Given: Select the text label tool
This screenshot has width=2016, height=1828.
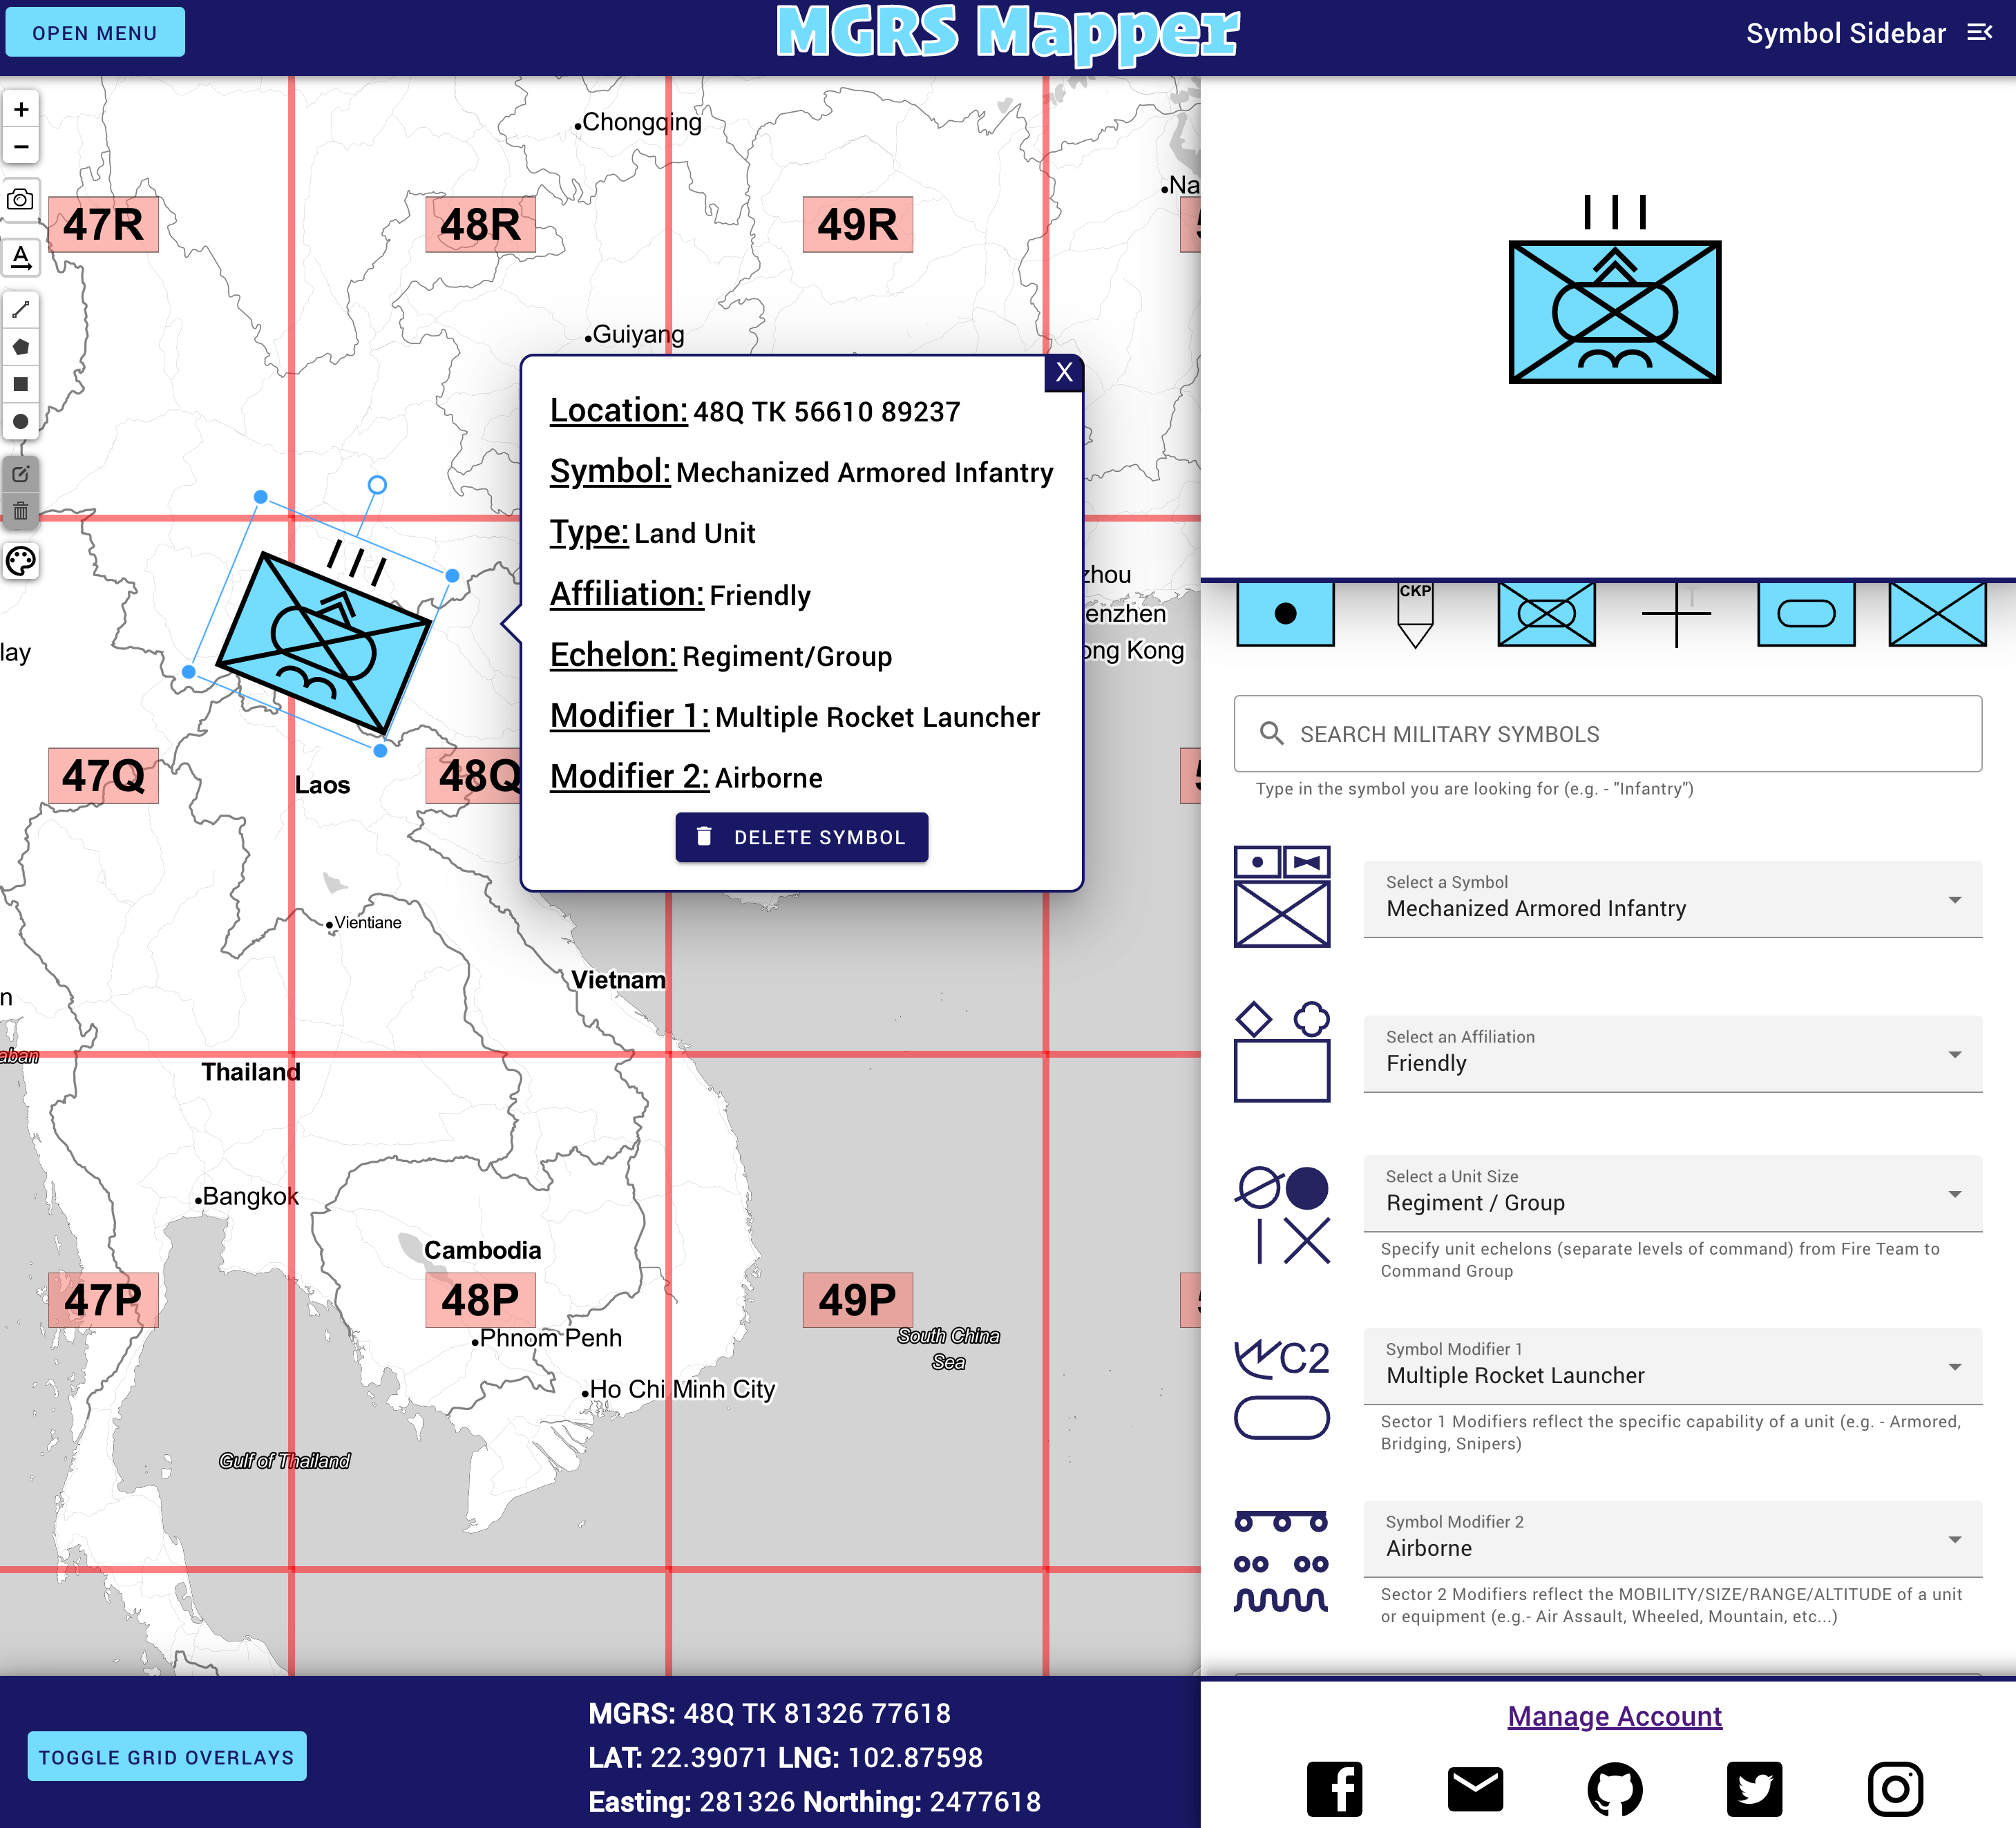Looking at the screenshot, I should pyautogui.click(x=21, y=257).
